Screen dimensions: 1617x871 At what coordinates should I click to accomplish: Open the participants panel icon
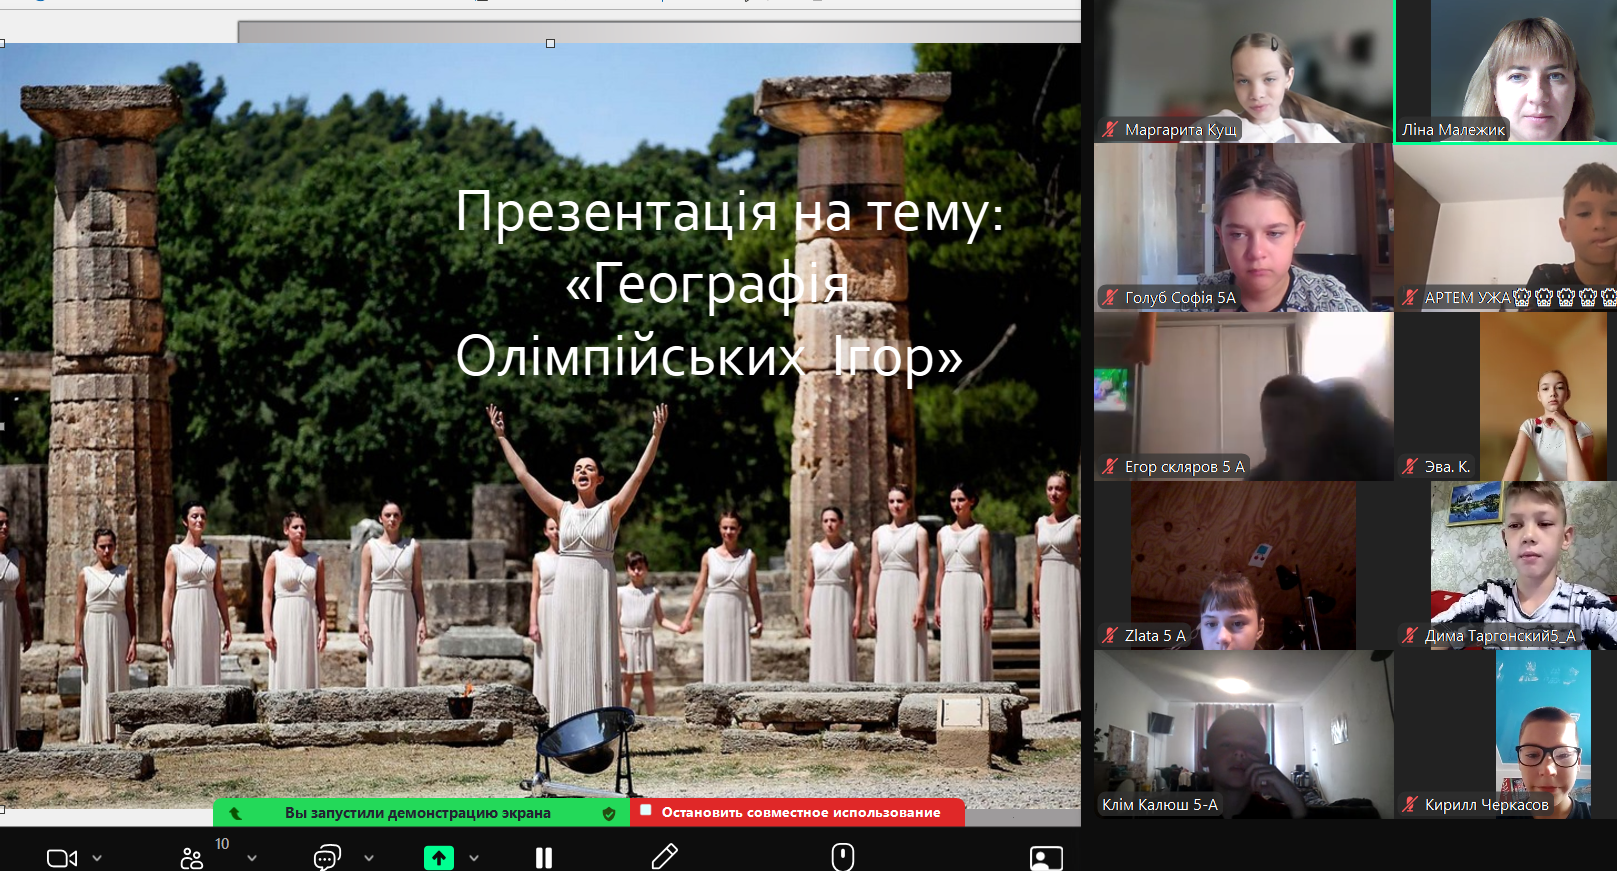(191, 858)
